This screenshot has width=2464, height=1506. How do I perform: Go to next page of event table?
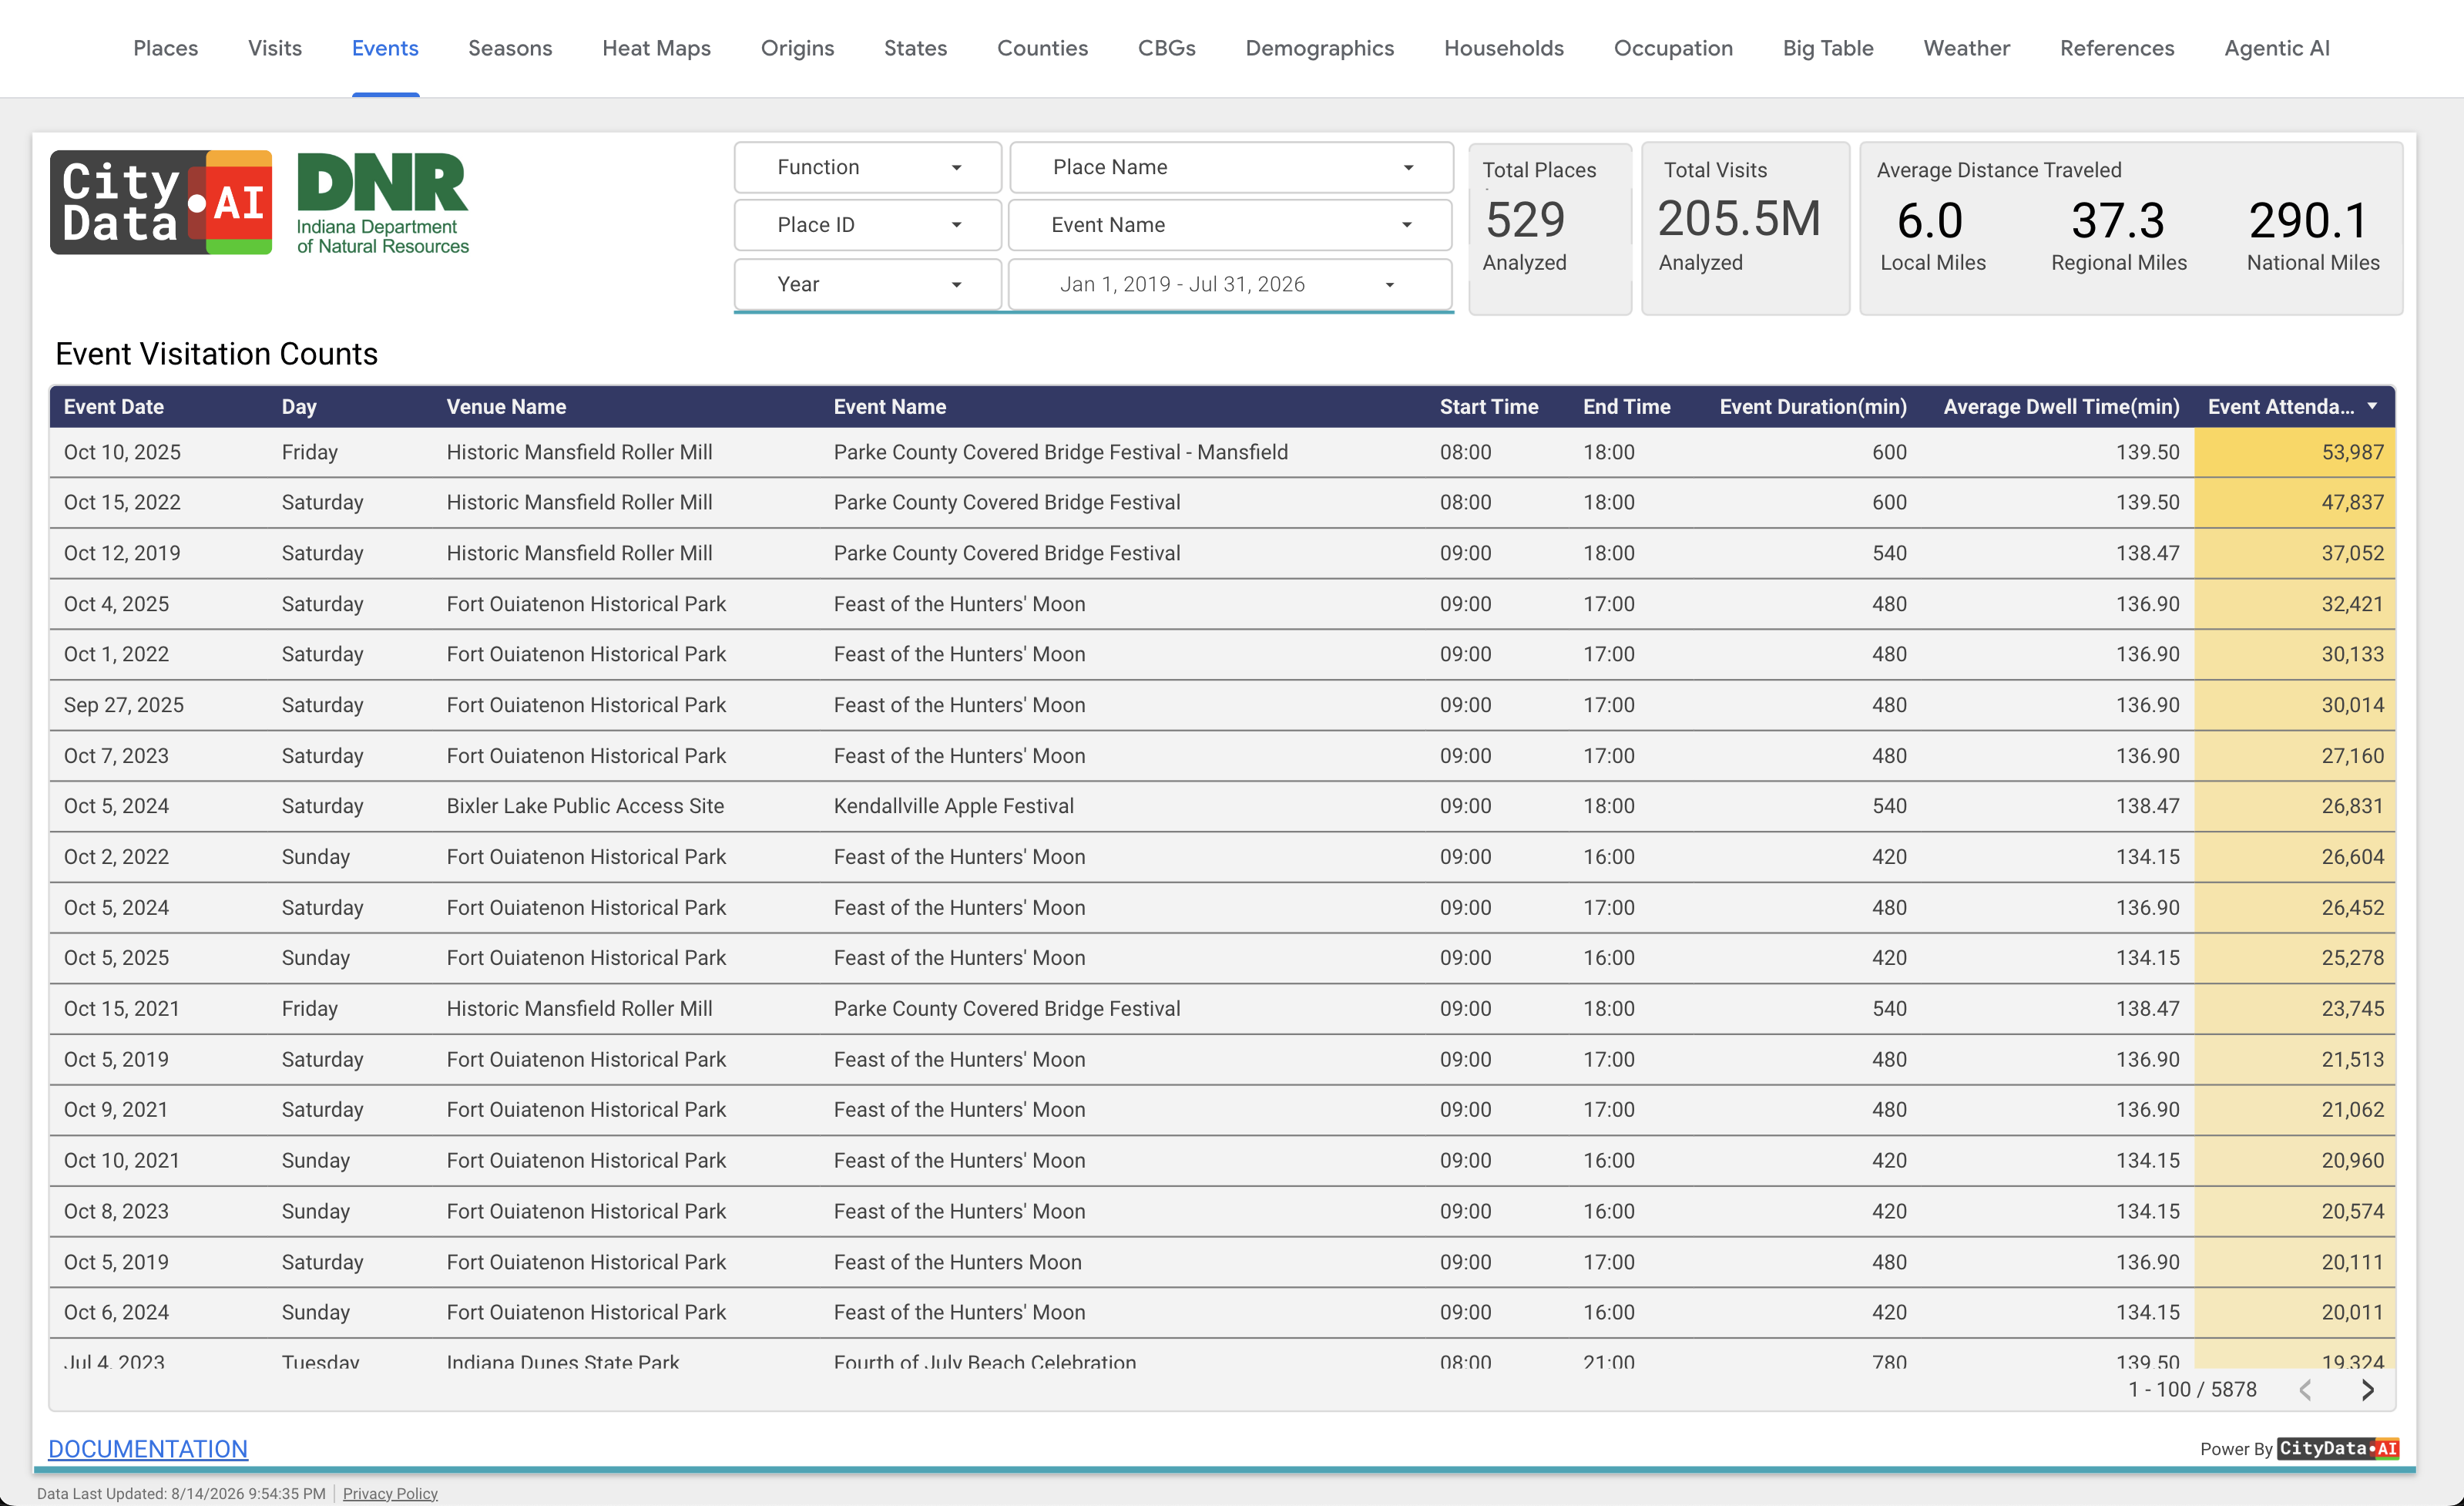click(2367, 1390)
